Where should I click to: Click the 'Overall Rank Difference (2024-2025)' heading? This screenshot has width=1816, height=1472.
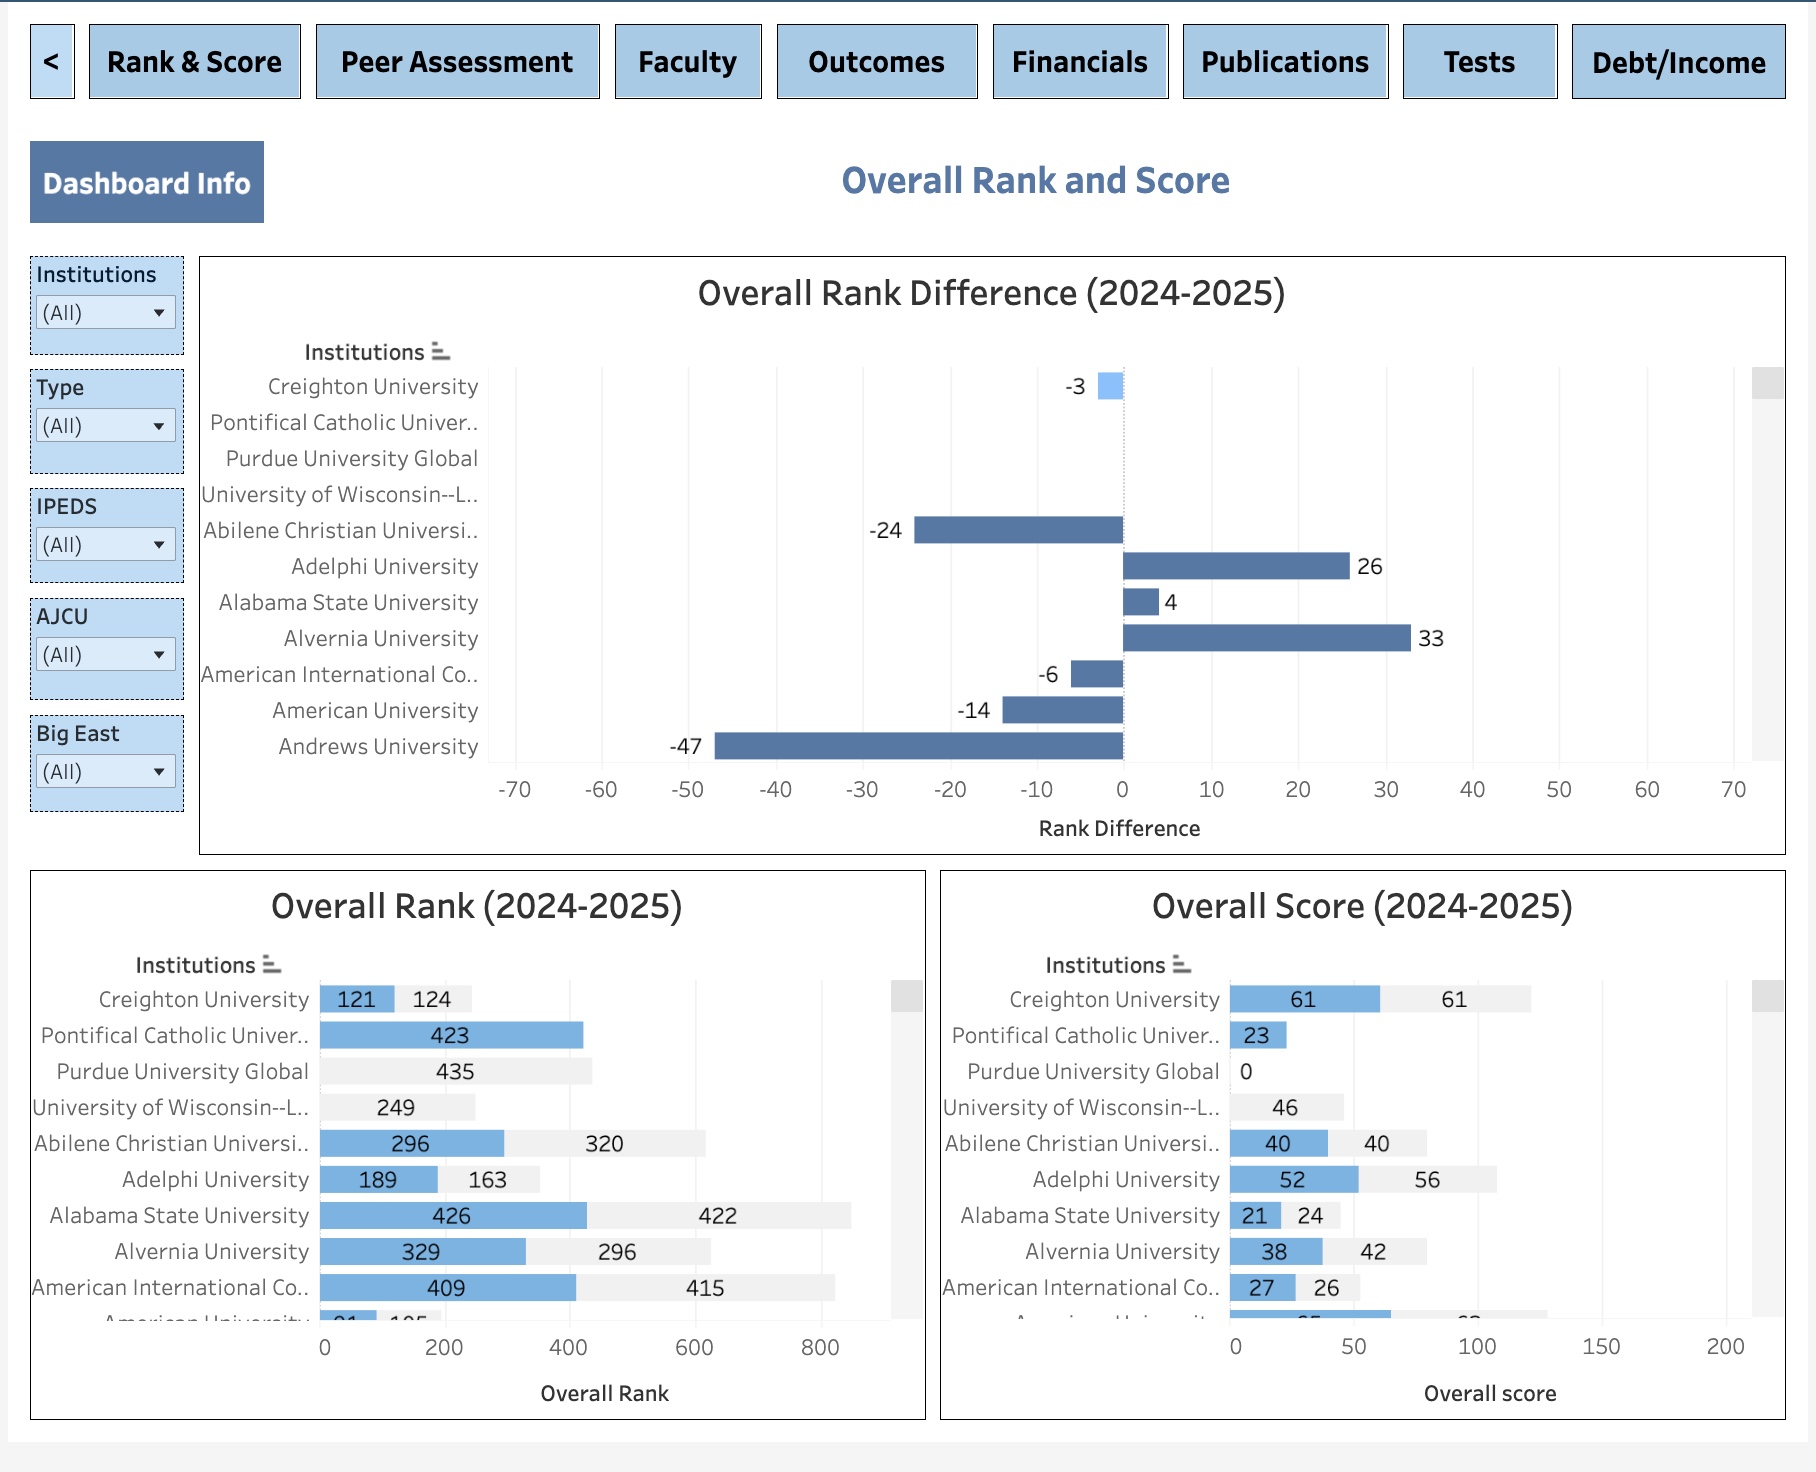(991, 293)
